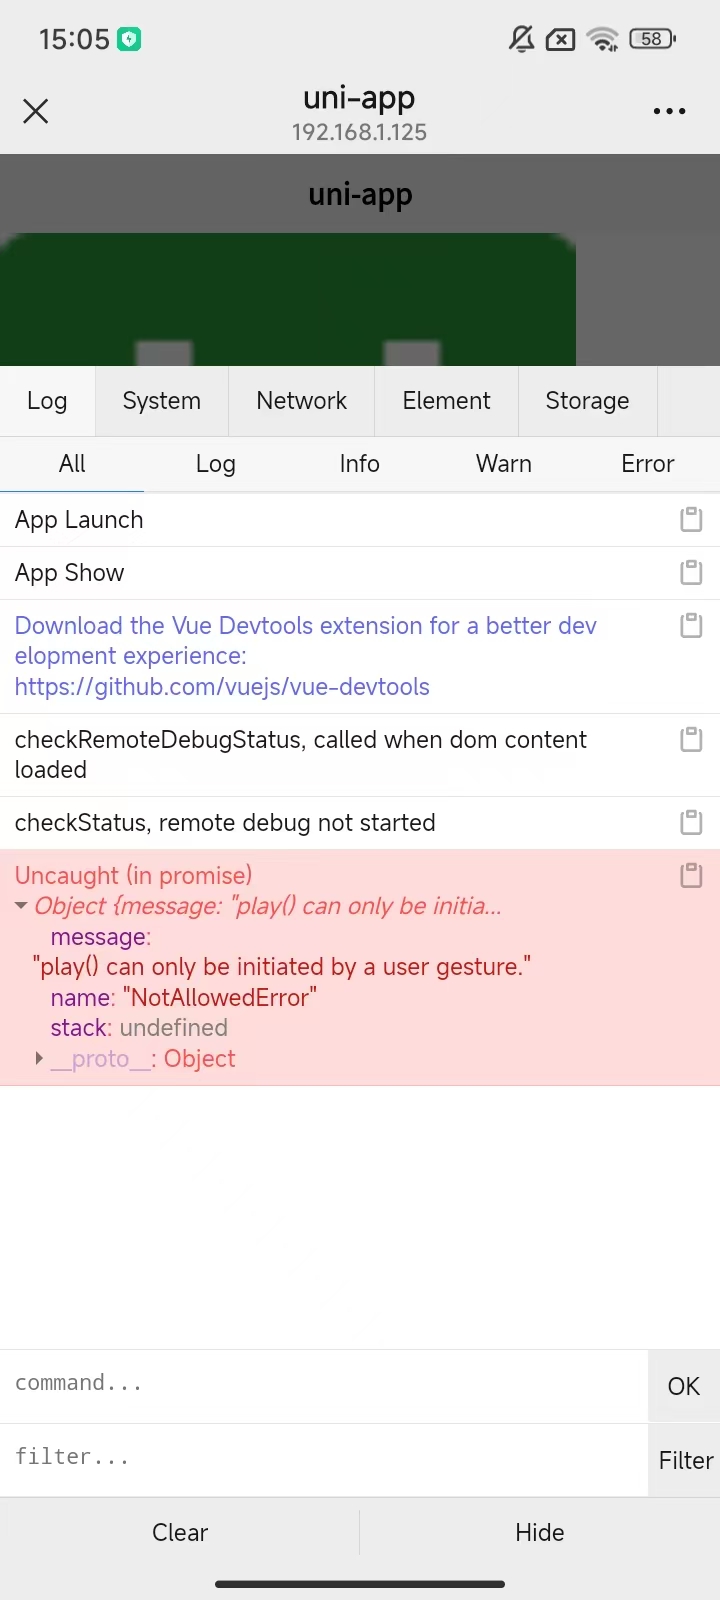The height and width of the screenshot is (1600, 720).
Task: Copy the App Show log entry
Action: tap(691, 572)
